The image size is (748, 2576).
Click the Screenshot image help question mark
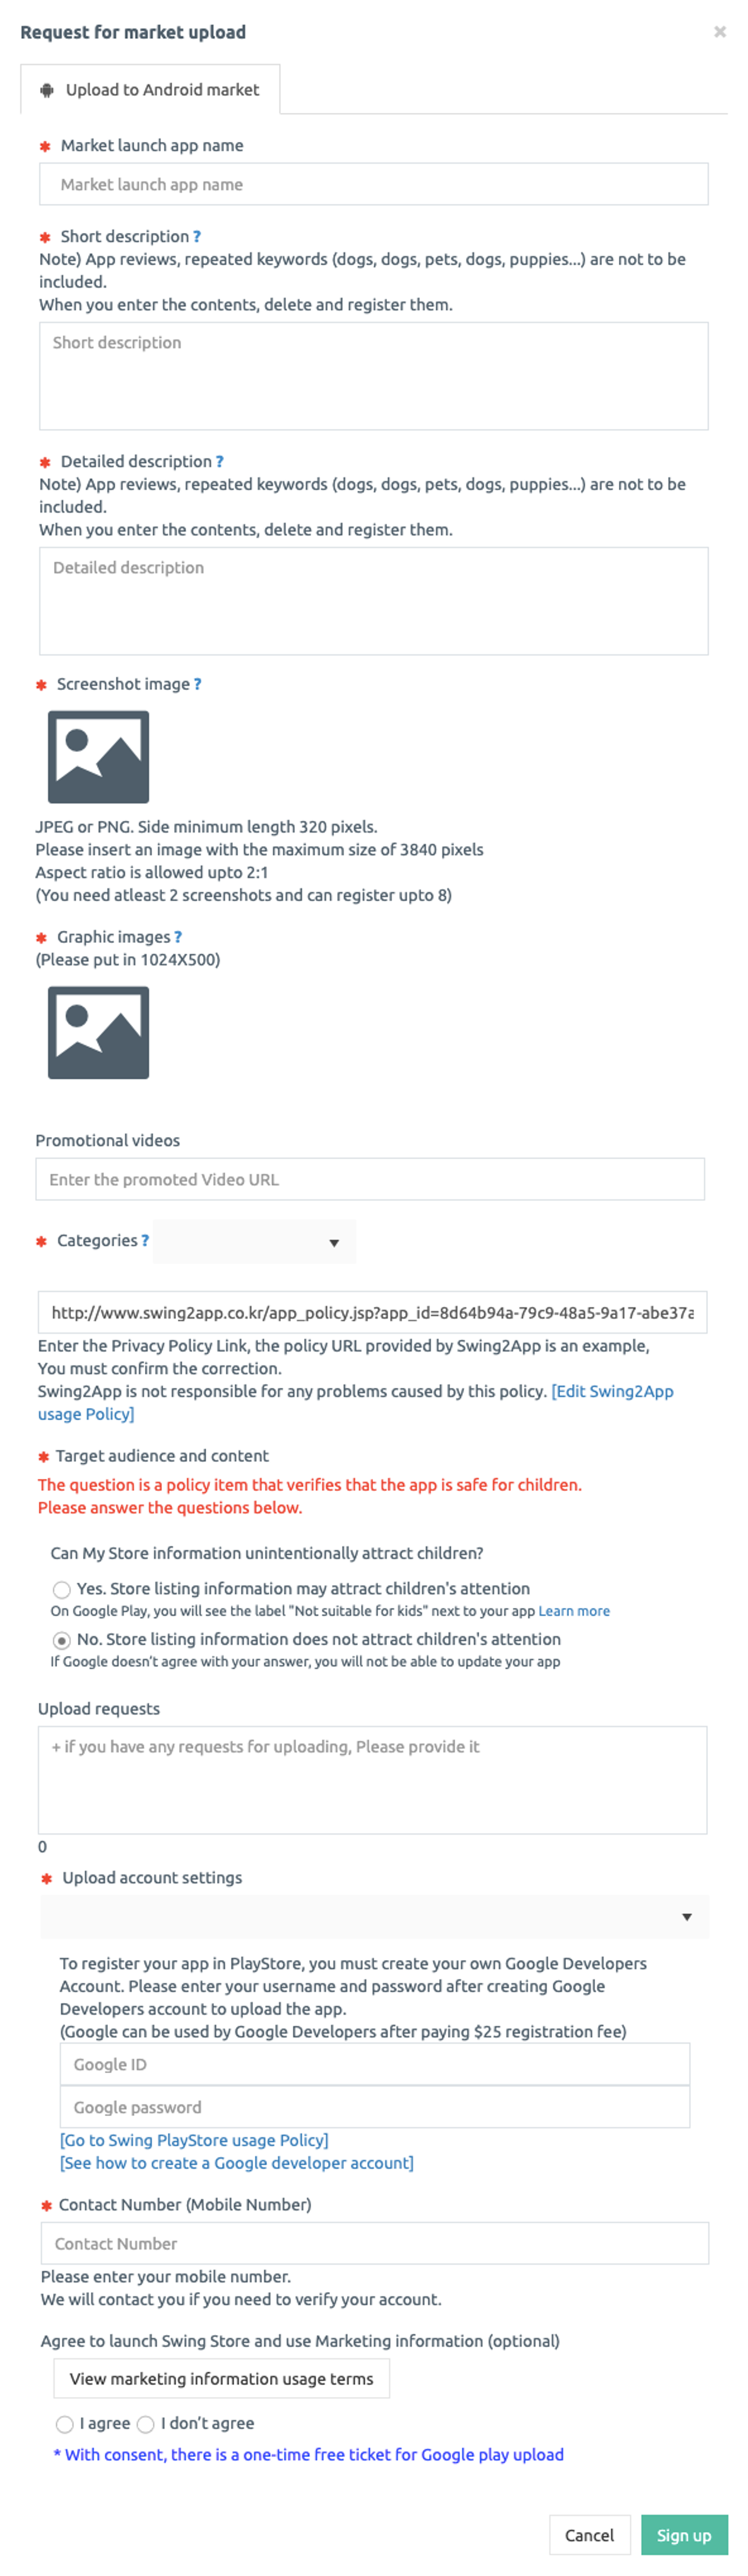pos(198,684)
